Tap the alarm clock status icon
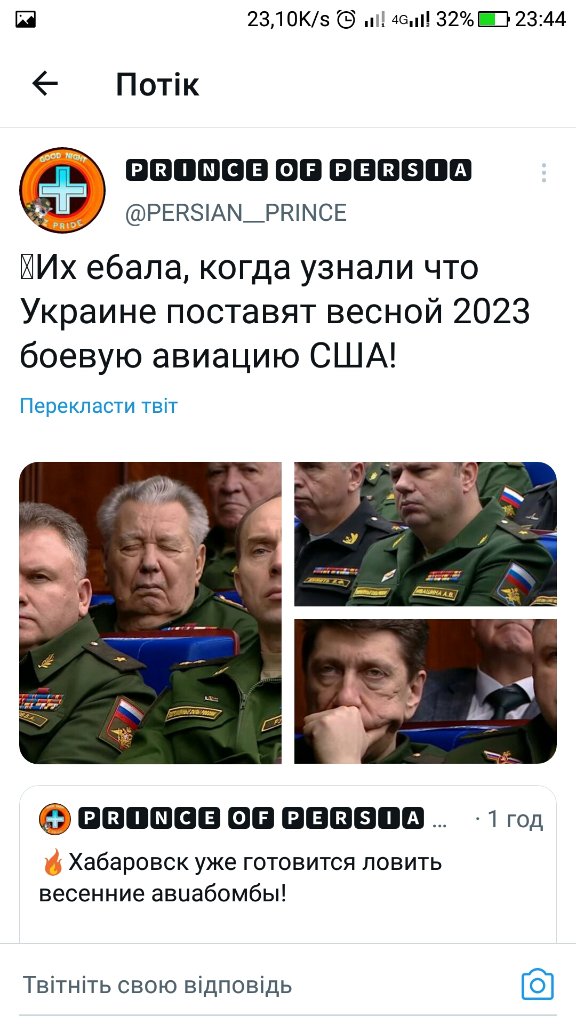This screenshot has height=1024, width=576. 346,20
